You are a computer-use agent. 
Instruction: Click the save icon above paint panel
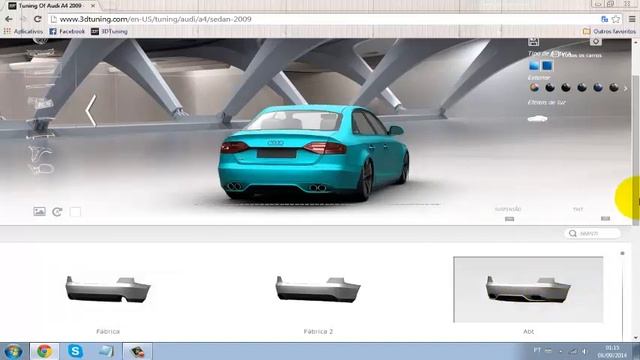(x=533, y=42)
